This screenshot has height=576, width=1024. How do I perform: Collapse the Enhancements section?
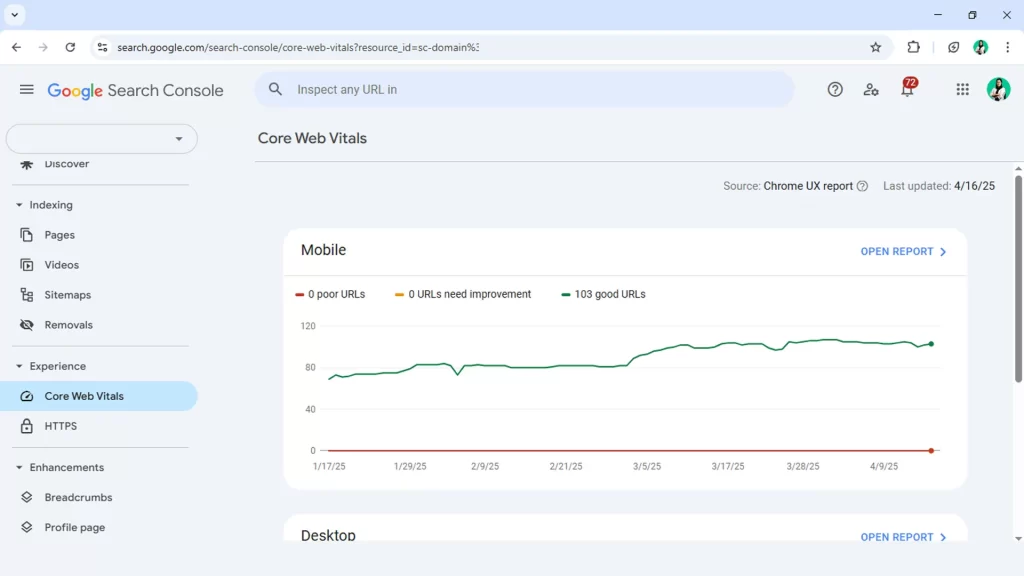pos(19,468)
